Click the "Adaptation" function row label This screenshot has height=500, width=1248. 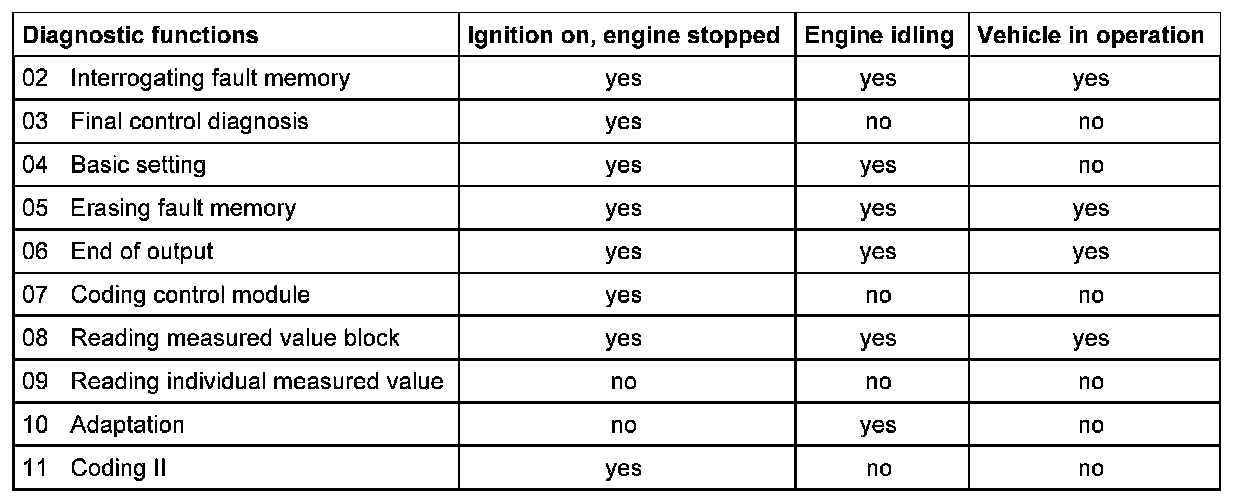[x=127, y=424]
